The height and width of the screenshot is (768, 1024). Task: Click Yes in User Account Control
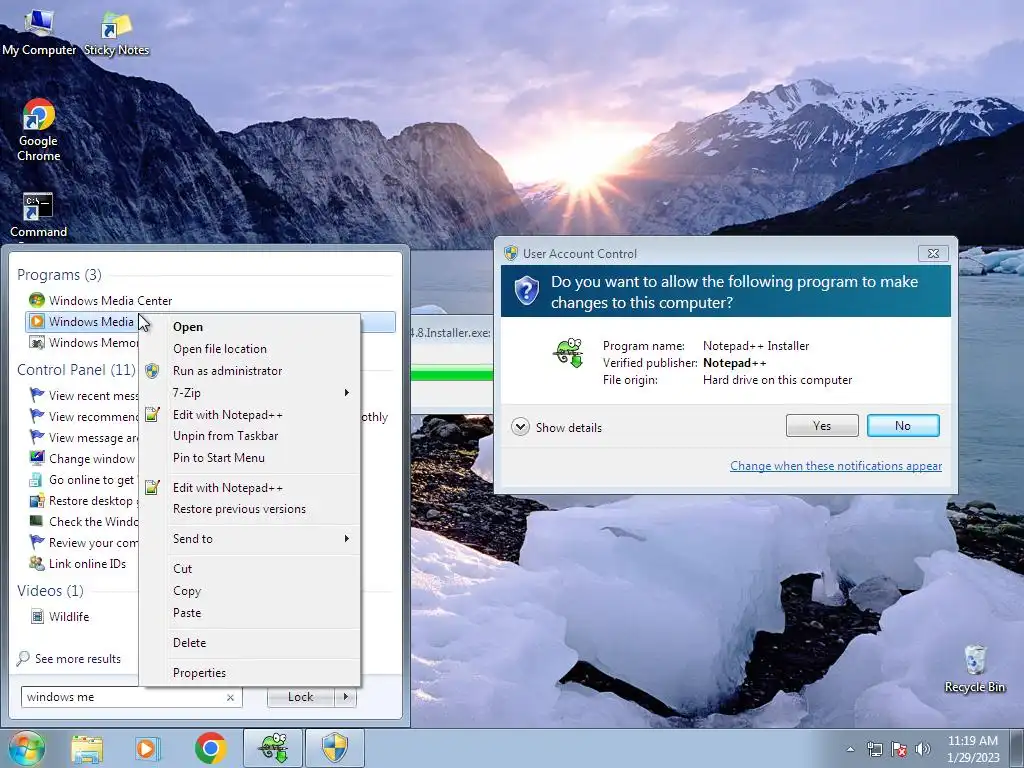(822, 426)
